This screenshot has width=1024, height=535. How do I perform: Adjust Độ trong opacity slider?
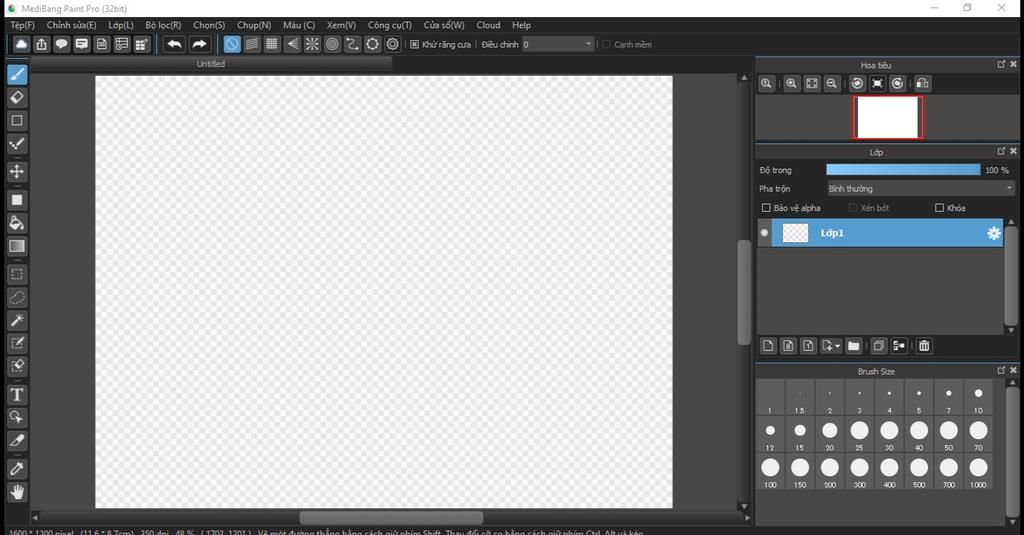point(903,170)
